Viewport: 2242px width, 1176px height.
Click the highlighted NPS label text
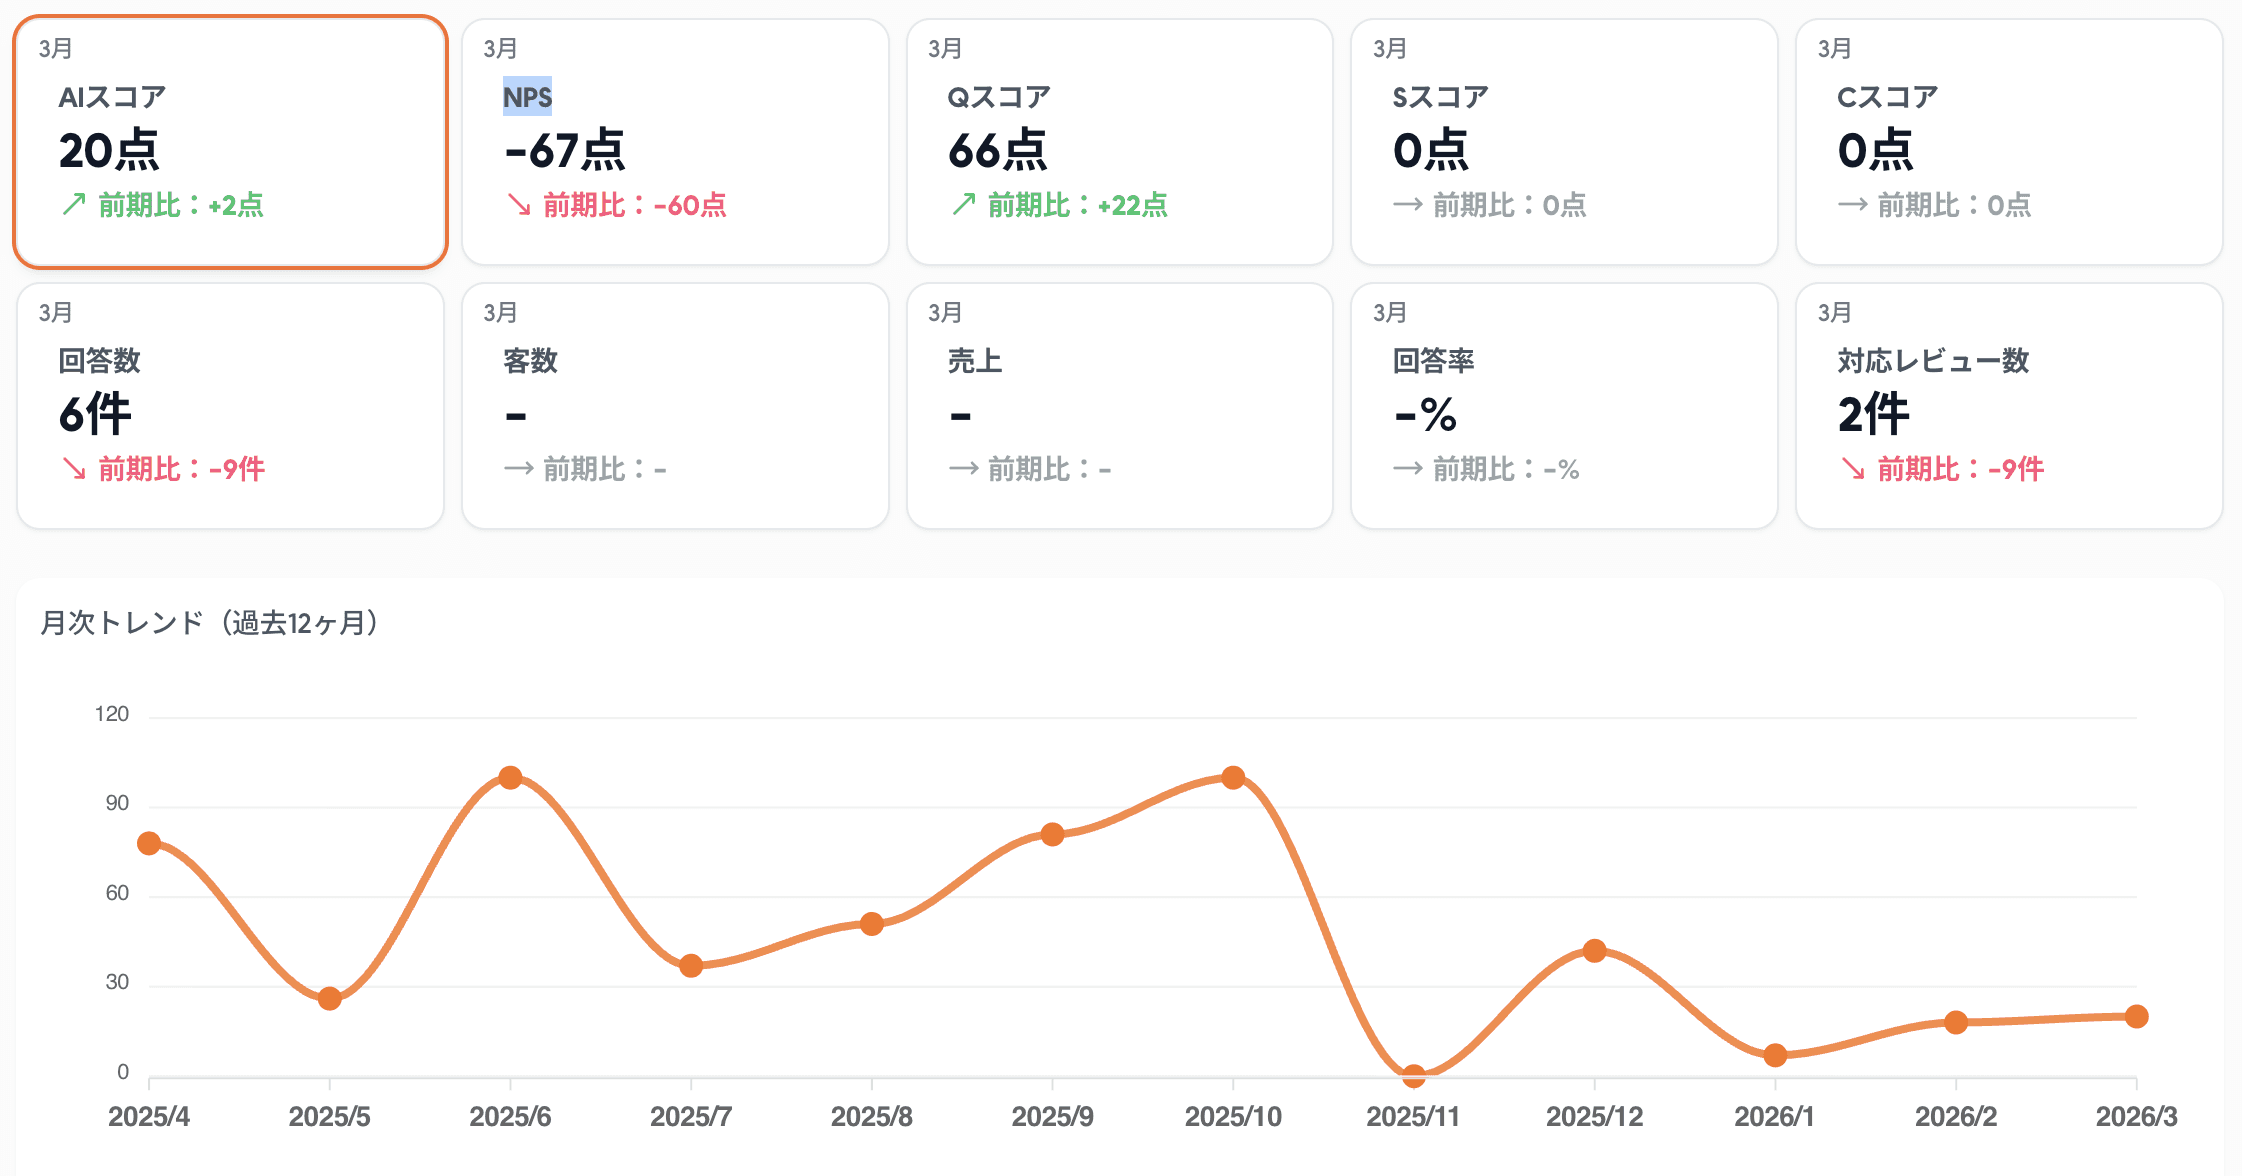pyautogui.click(x=527, y=97)
